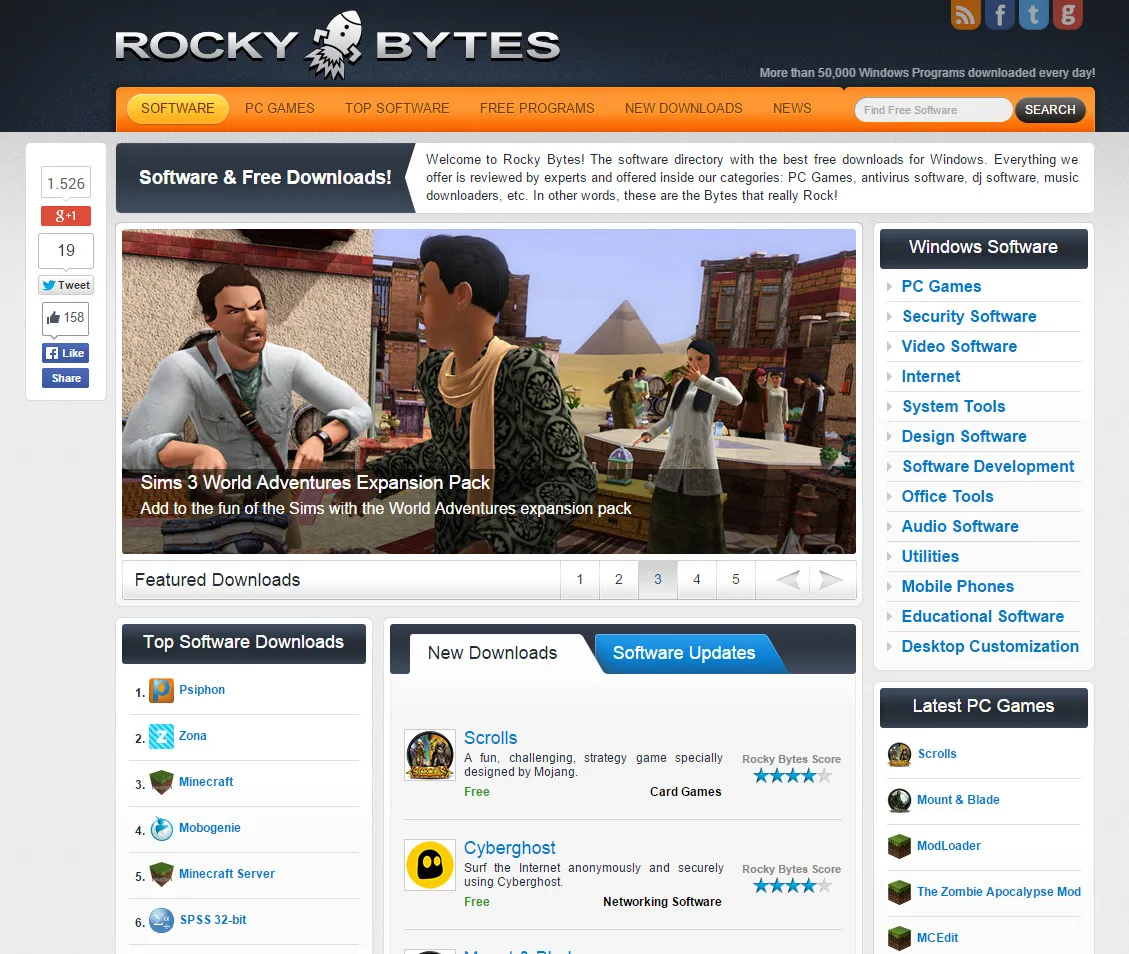Screen dimensions: 1129x954
Task: Click the Cyberghost app icon
Action: click(430, 865)
